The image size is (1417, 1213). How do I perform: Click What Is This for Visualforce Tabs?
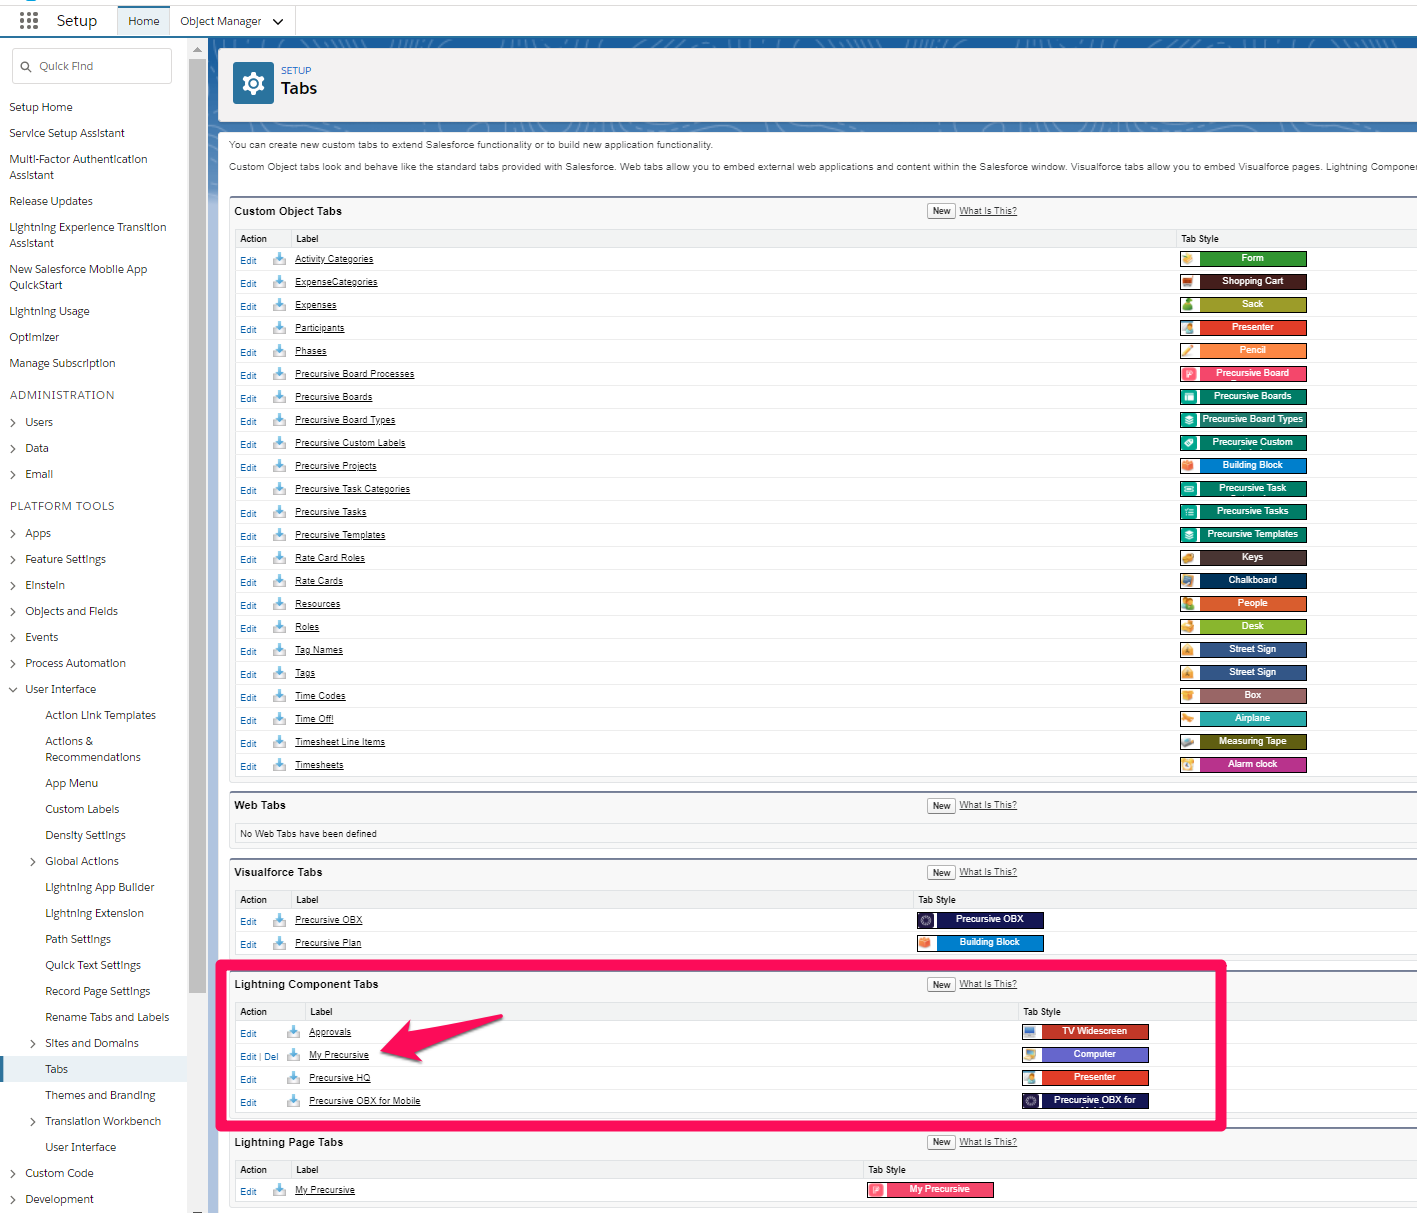pyautogui.click(x=988, y=872)
